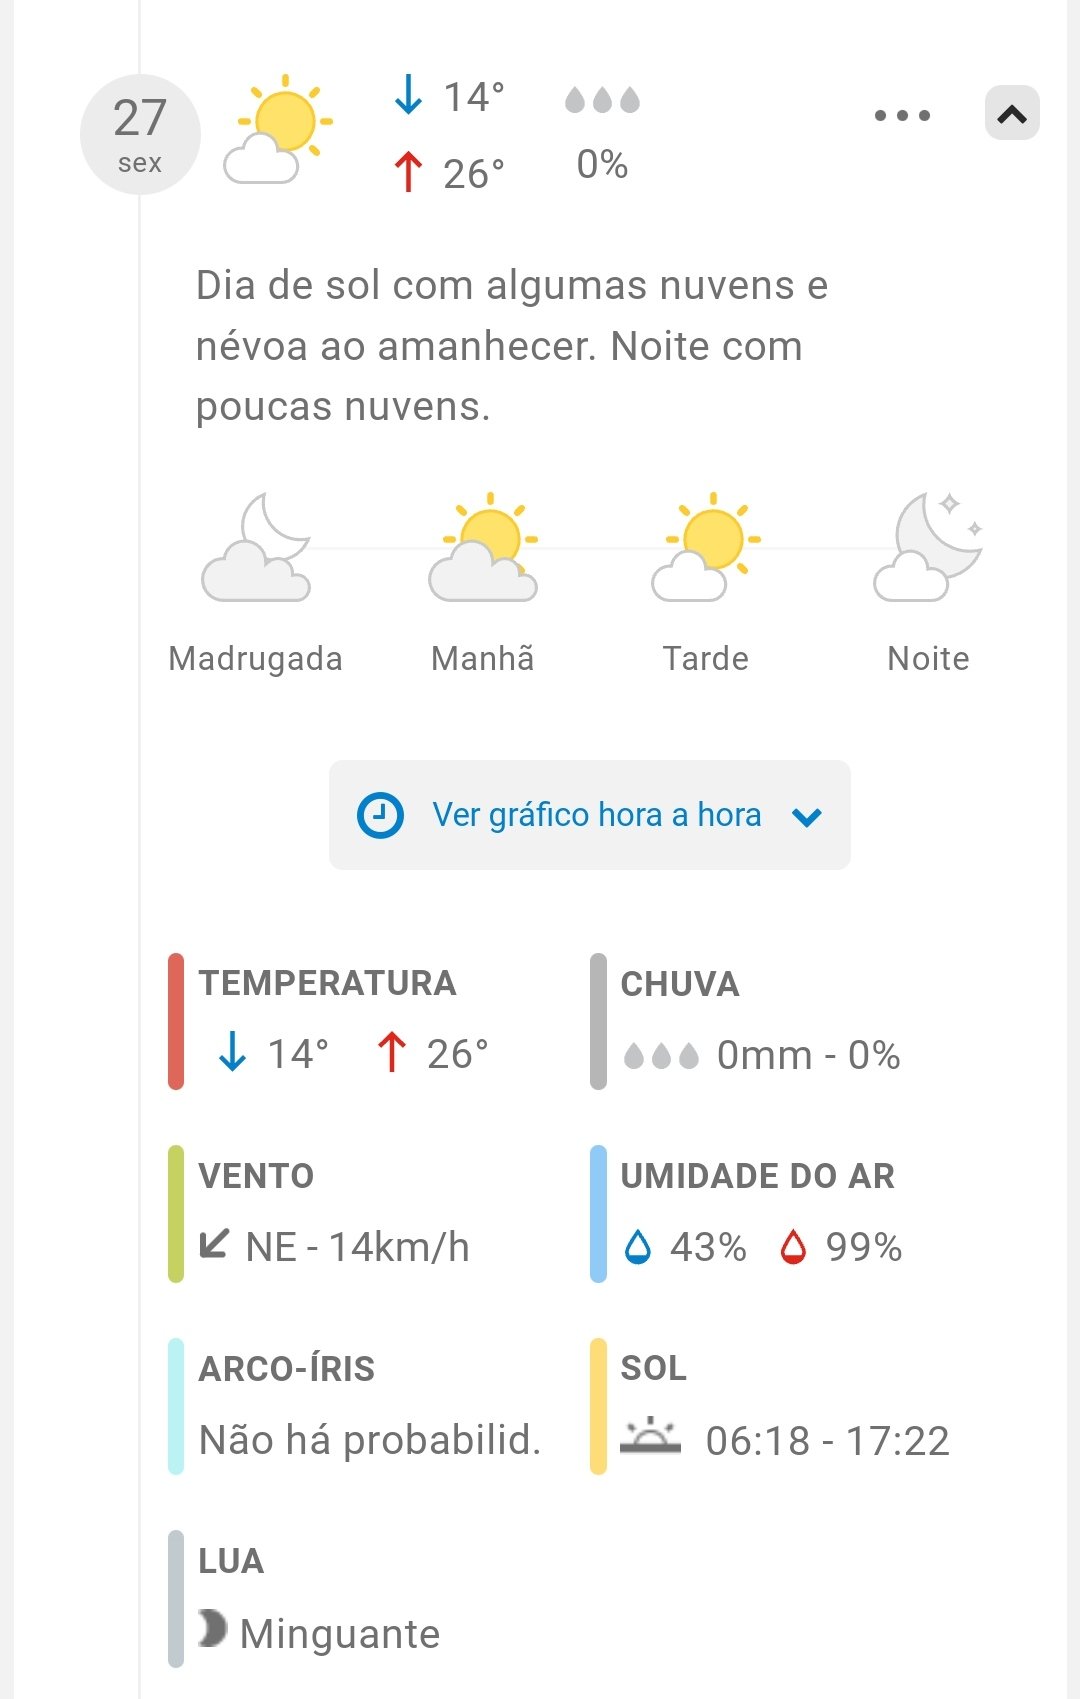The image size is (1080, 1699).
Task: Tap the Manhã sun and cloud icon
Action: [484, 548]
